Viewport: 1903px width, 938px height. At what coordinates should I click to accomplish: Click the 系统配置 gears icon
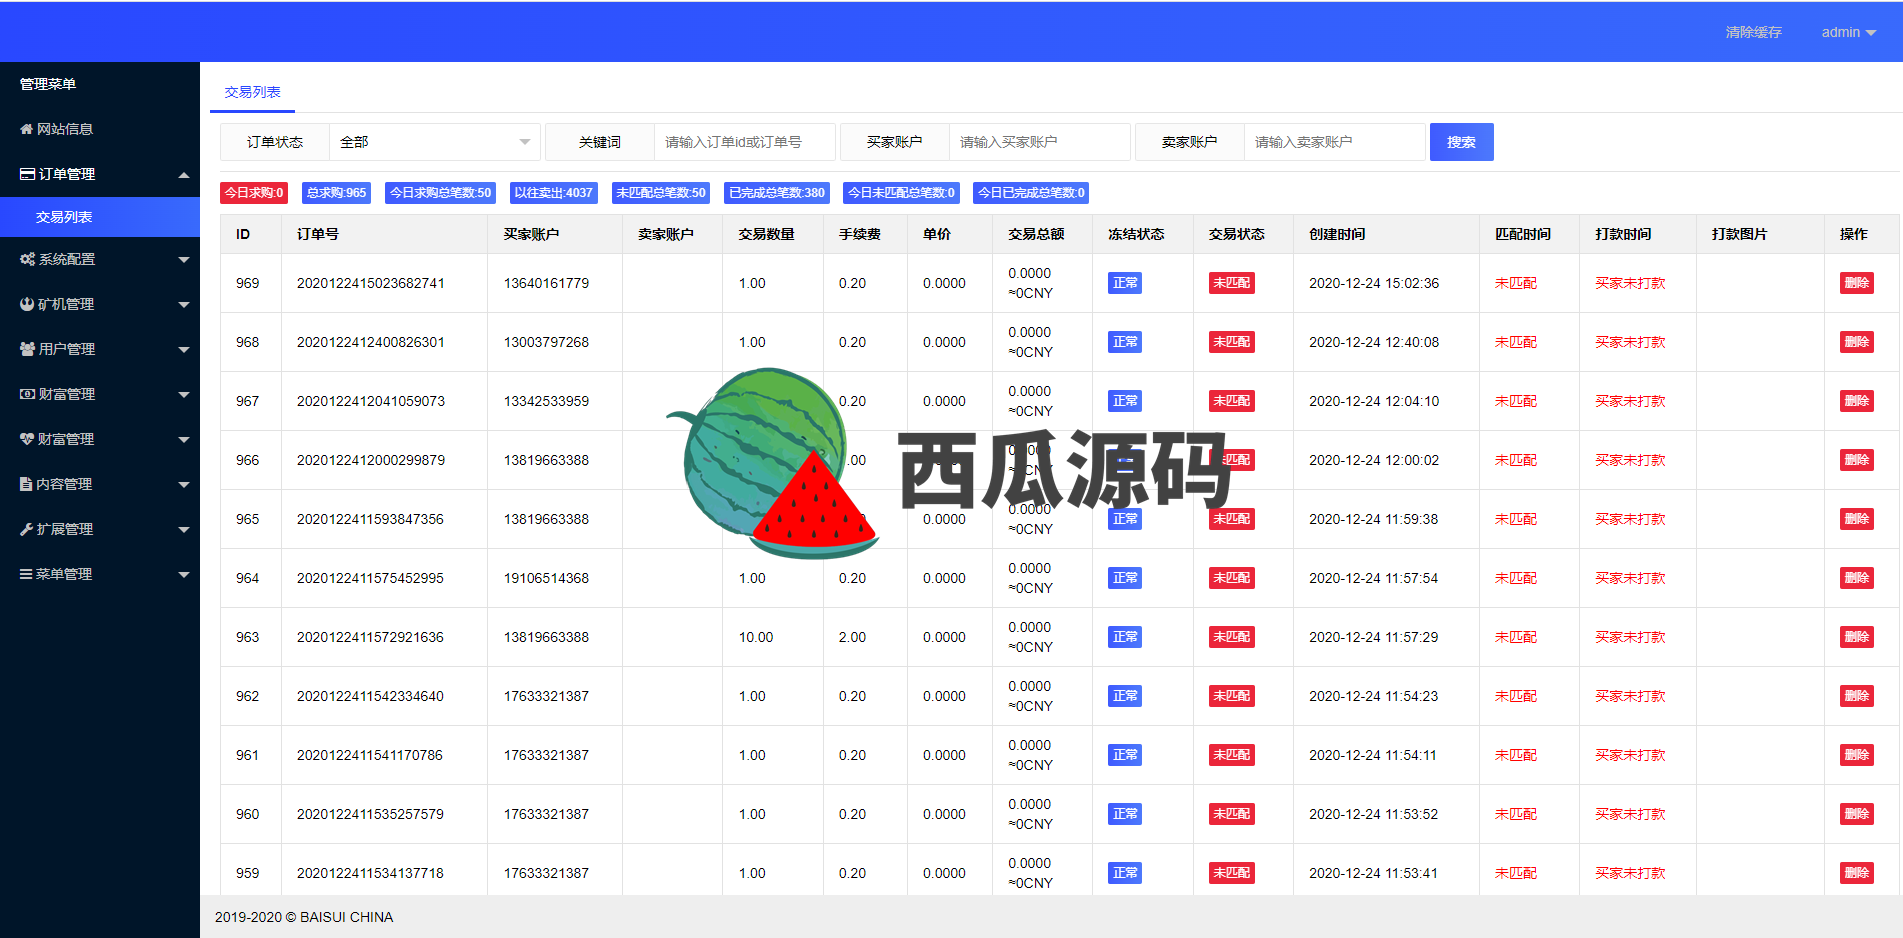(x=27, y=259)
